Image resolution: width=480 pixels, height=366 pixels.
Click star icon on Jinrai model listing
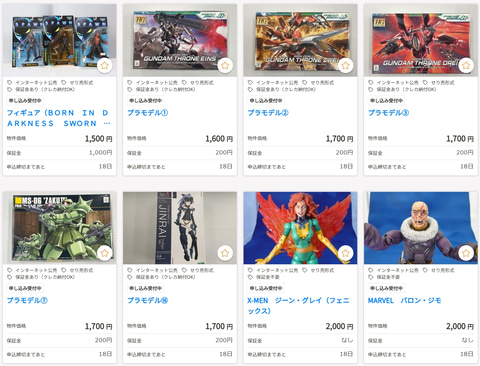pos(225,253)
